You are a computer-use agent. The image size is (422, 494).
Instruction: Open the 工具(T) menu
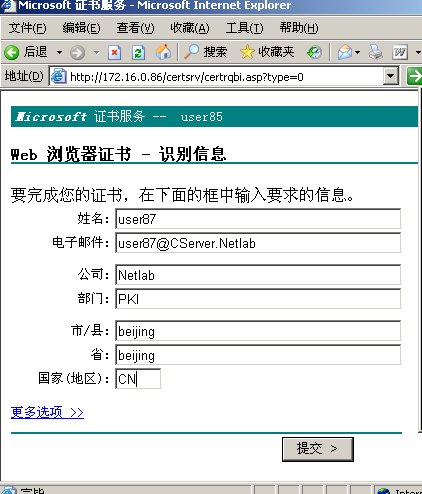coord(244,28)
